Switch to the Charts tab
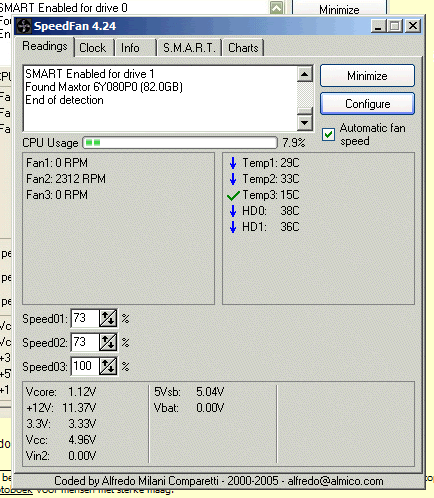434x498 pixels. click(x=243, y=48)
